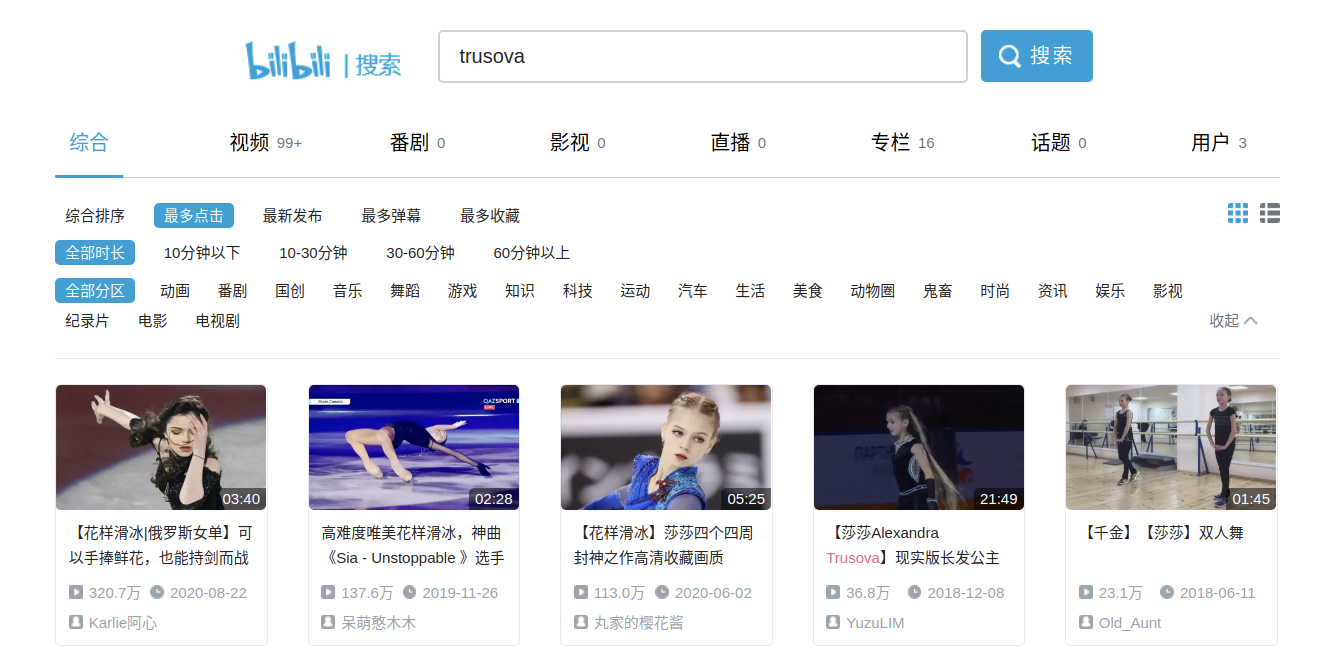Viewport: 1329px width, 655px height.
Task: Filter duration to 60分钟以上
Action: [x=531, y=253]
